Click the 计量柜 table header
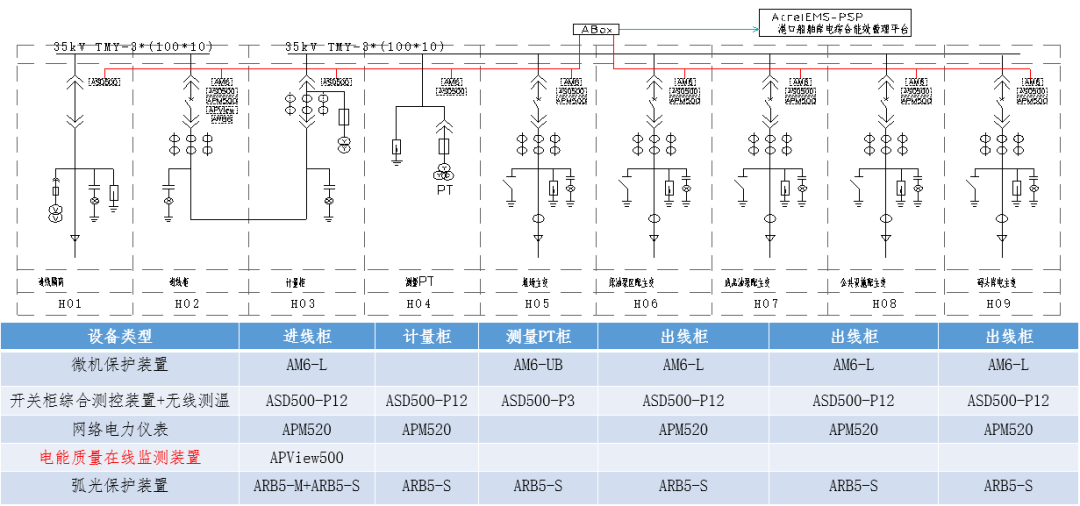The height and width of the screenshot is (506, 1080). click(427, 336)
